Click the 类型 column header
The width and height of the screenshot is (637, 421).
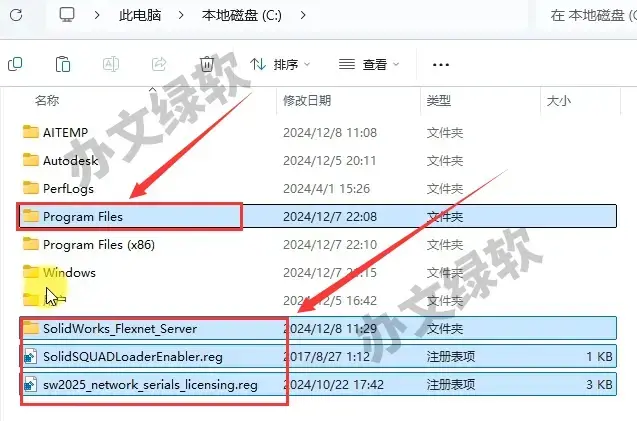tap(439, 101)
